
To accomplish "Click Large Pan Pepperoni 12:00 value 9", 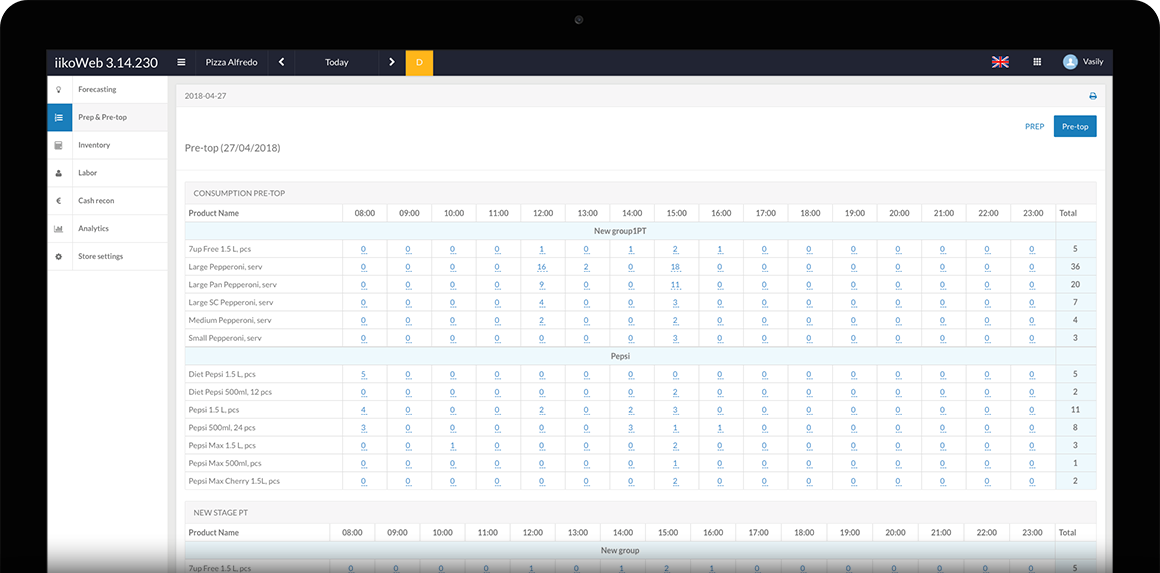I will point(542,285).
